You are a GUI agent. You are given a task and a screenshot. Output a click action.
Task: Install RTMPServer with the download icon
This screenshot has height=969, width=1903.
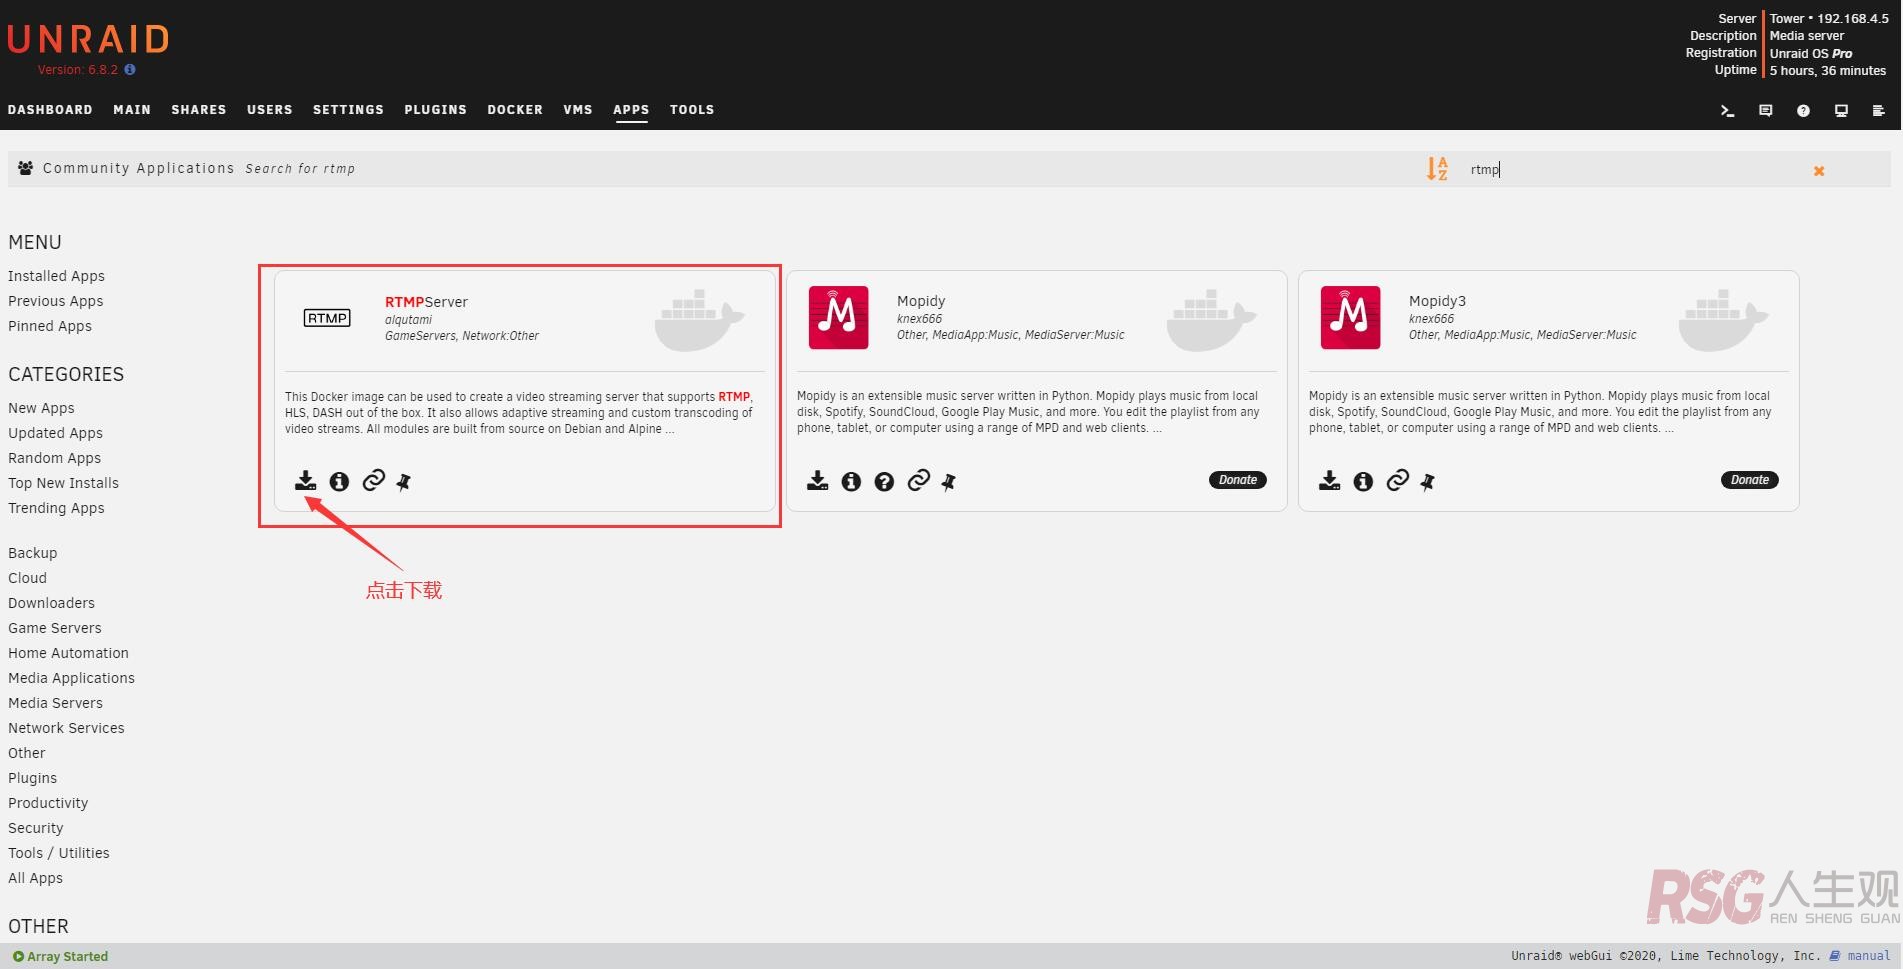(305, 481)
